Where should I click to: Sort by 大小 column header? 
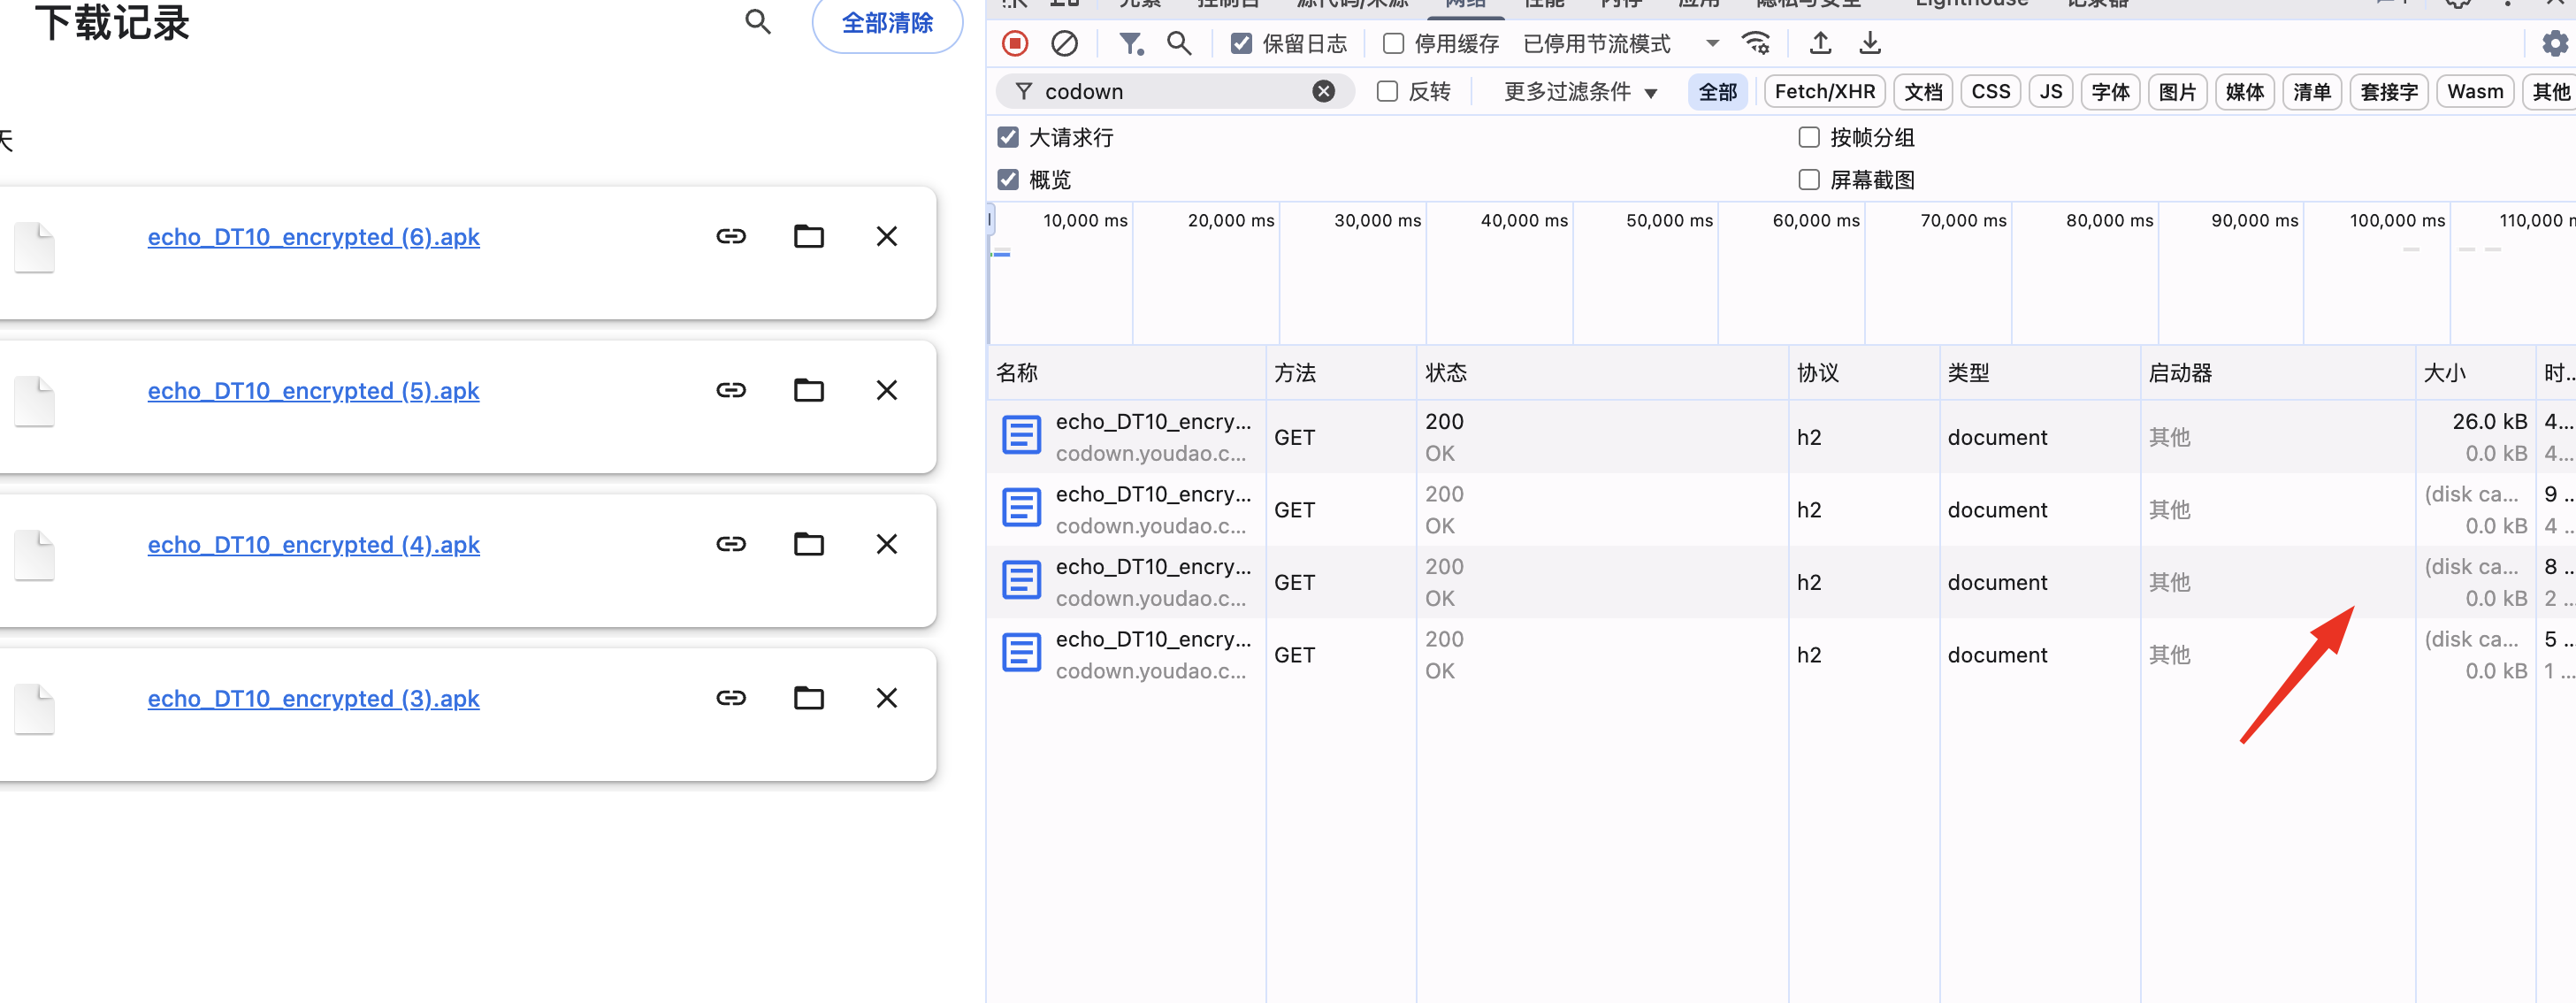2476,373
